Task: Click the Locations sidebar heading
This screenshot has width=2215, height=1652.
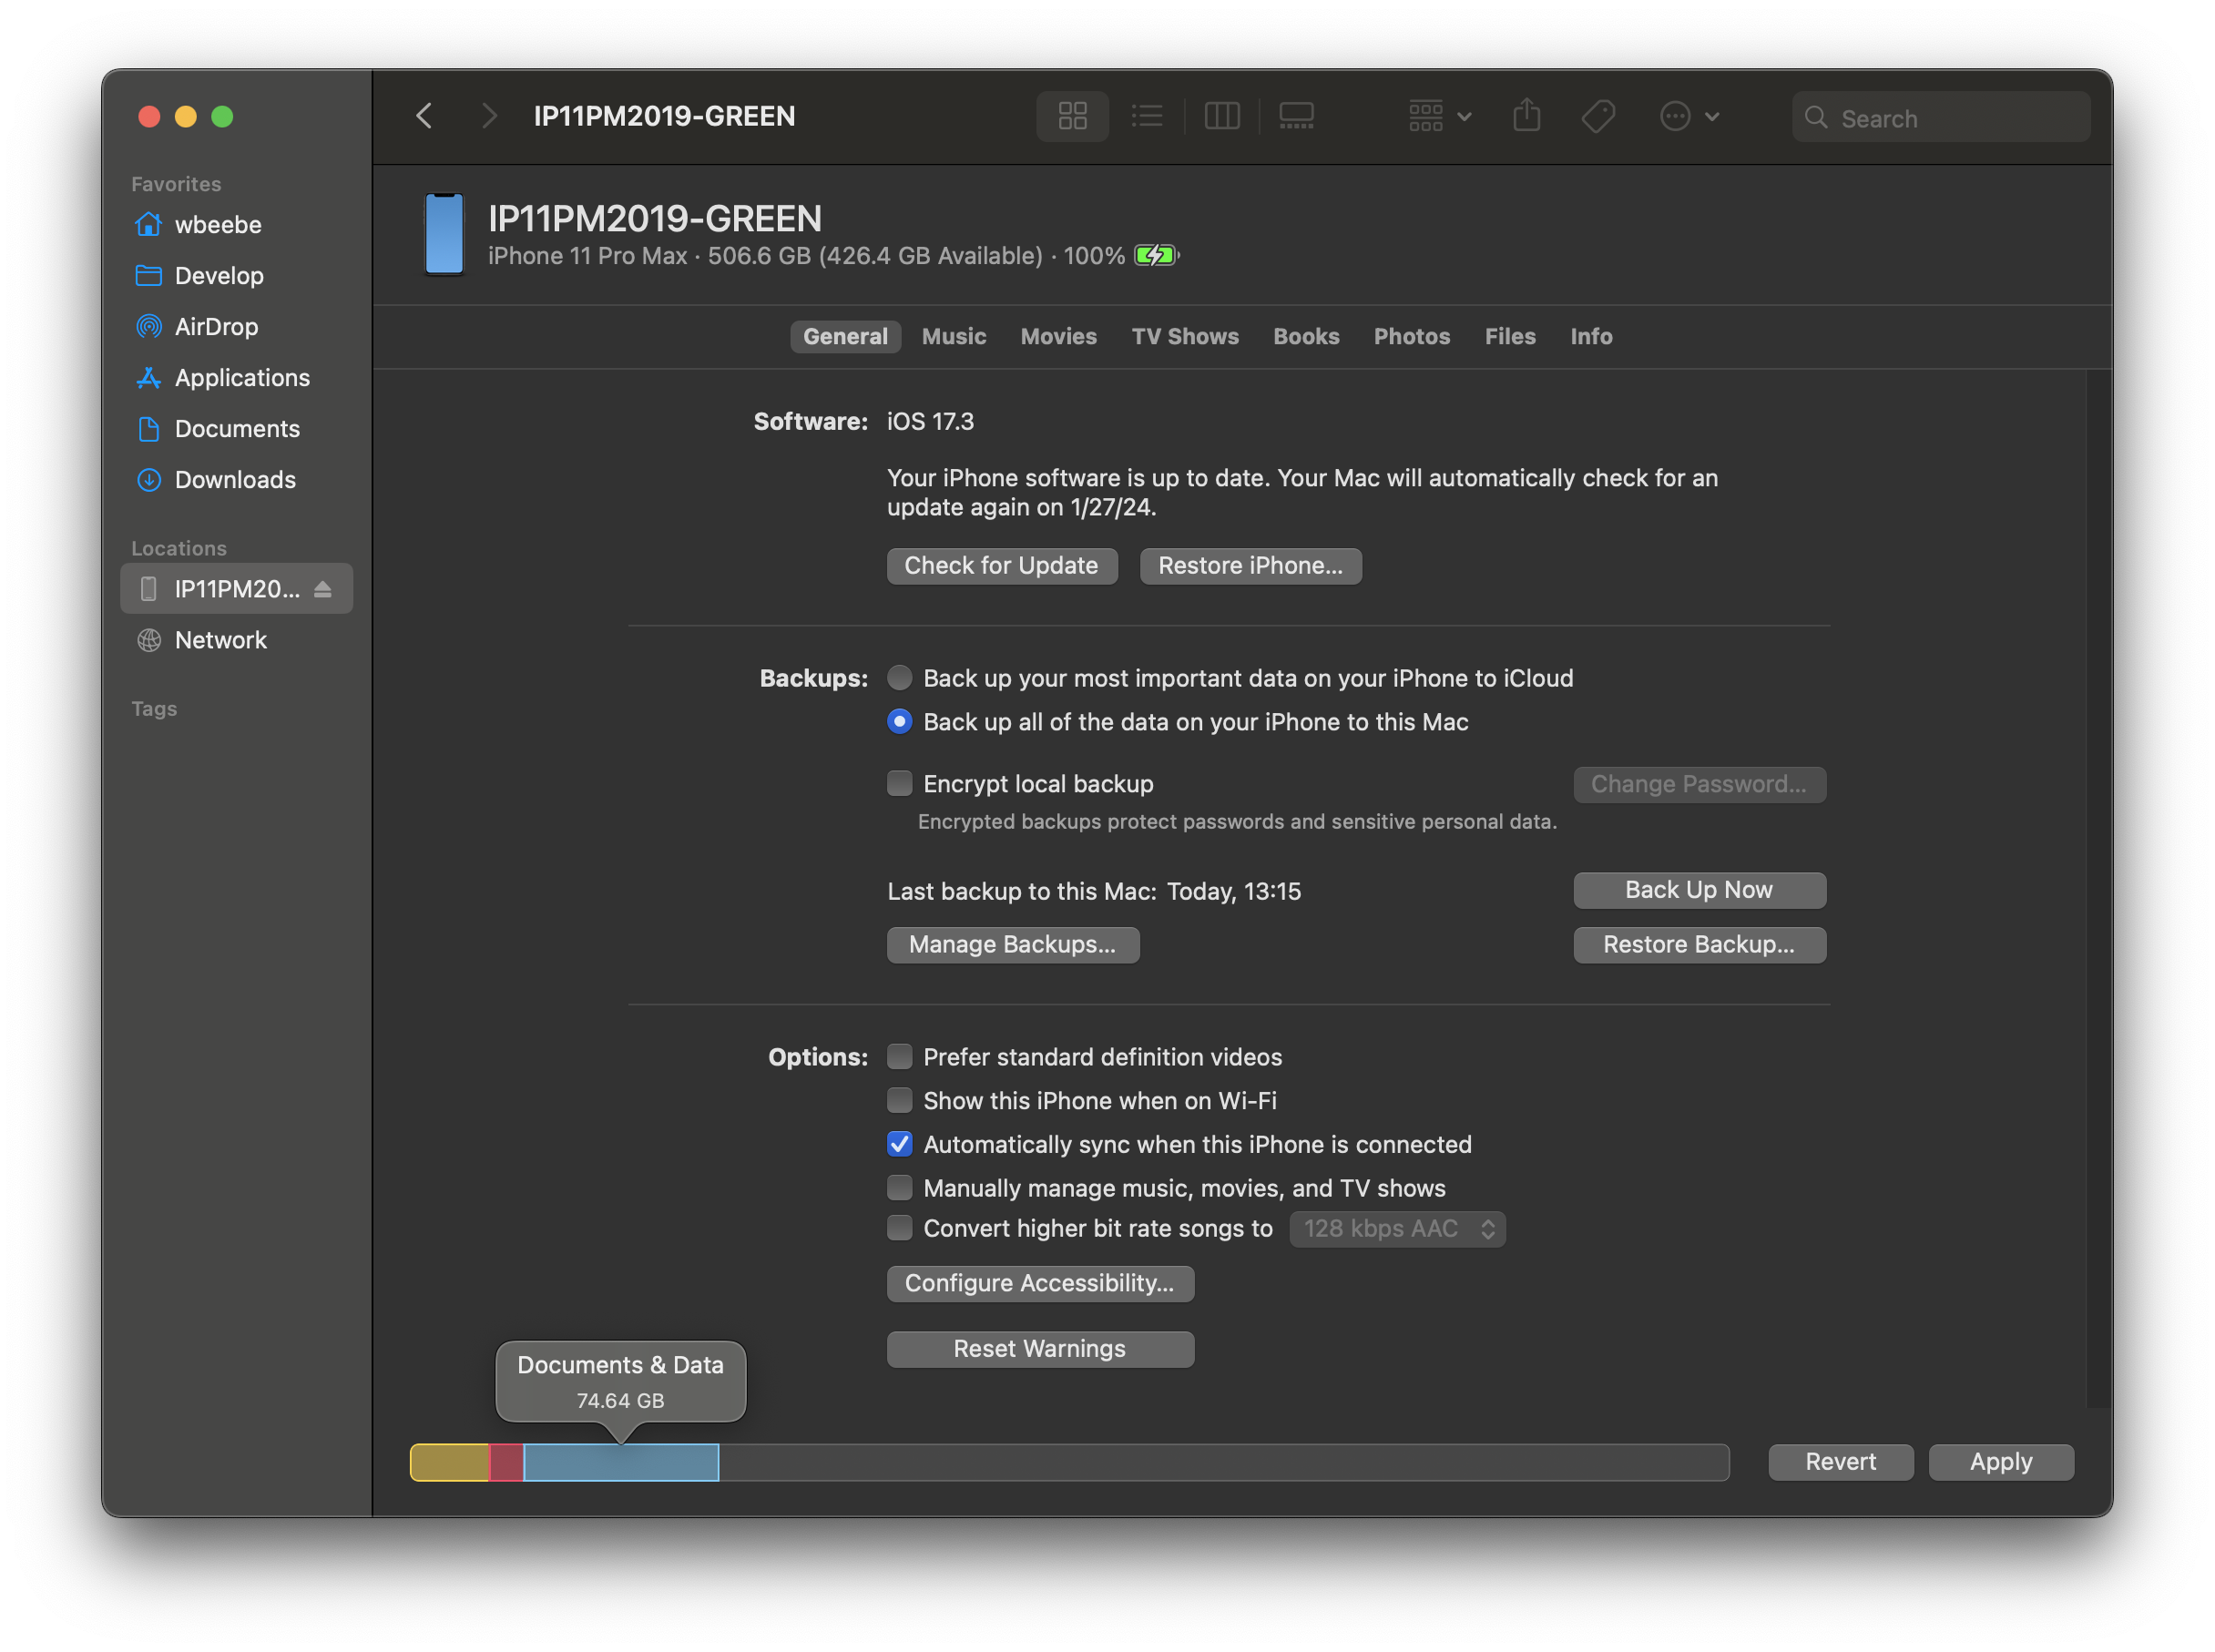Action: click(x=179, y=548)
